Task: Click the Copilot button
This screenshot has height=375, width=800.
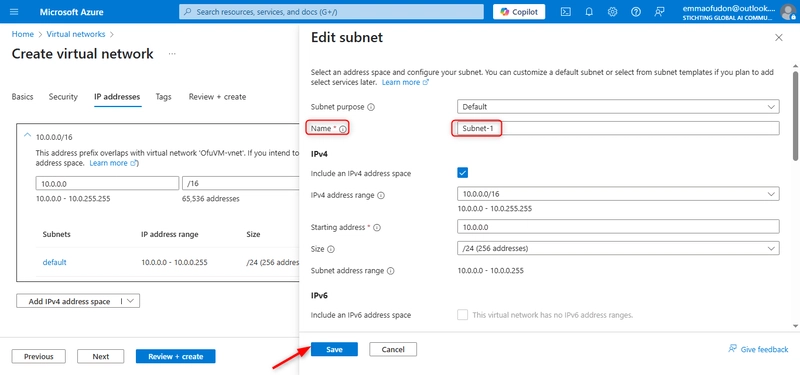Action: (x=519, y=12)
